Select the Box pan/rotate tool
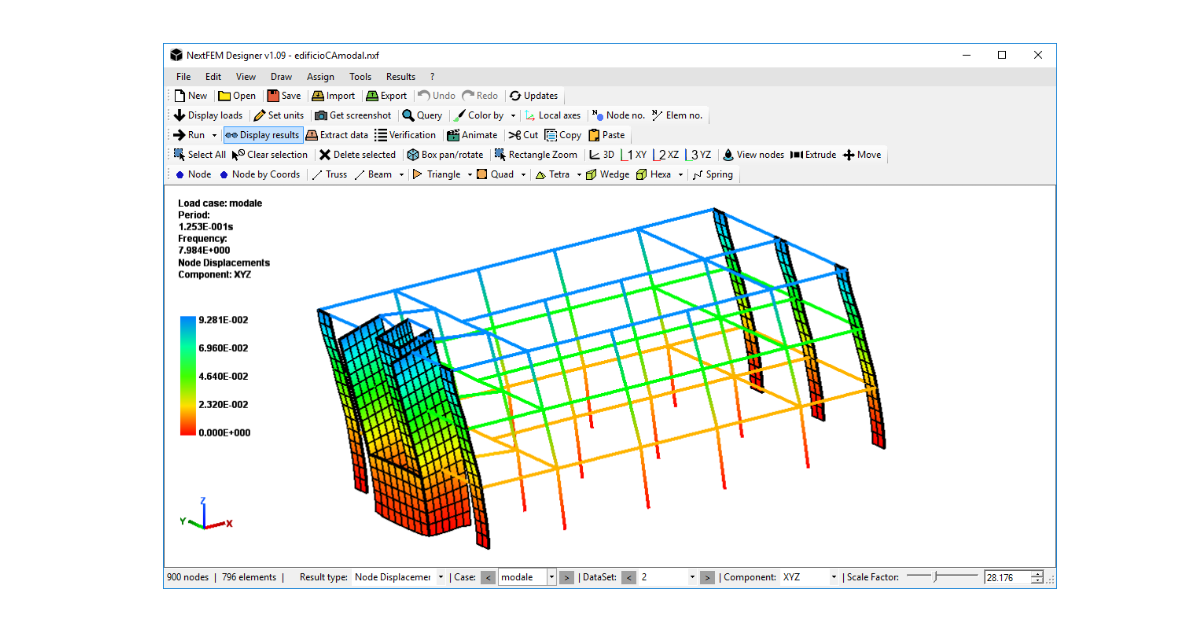The height and width of the screenshot is (630, 1200). (445, 154)
